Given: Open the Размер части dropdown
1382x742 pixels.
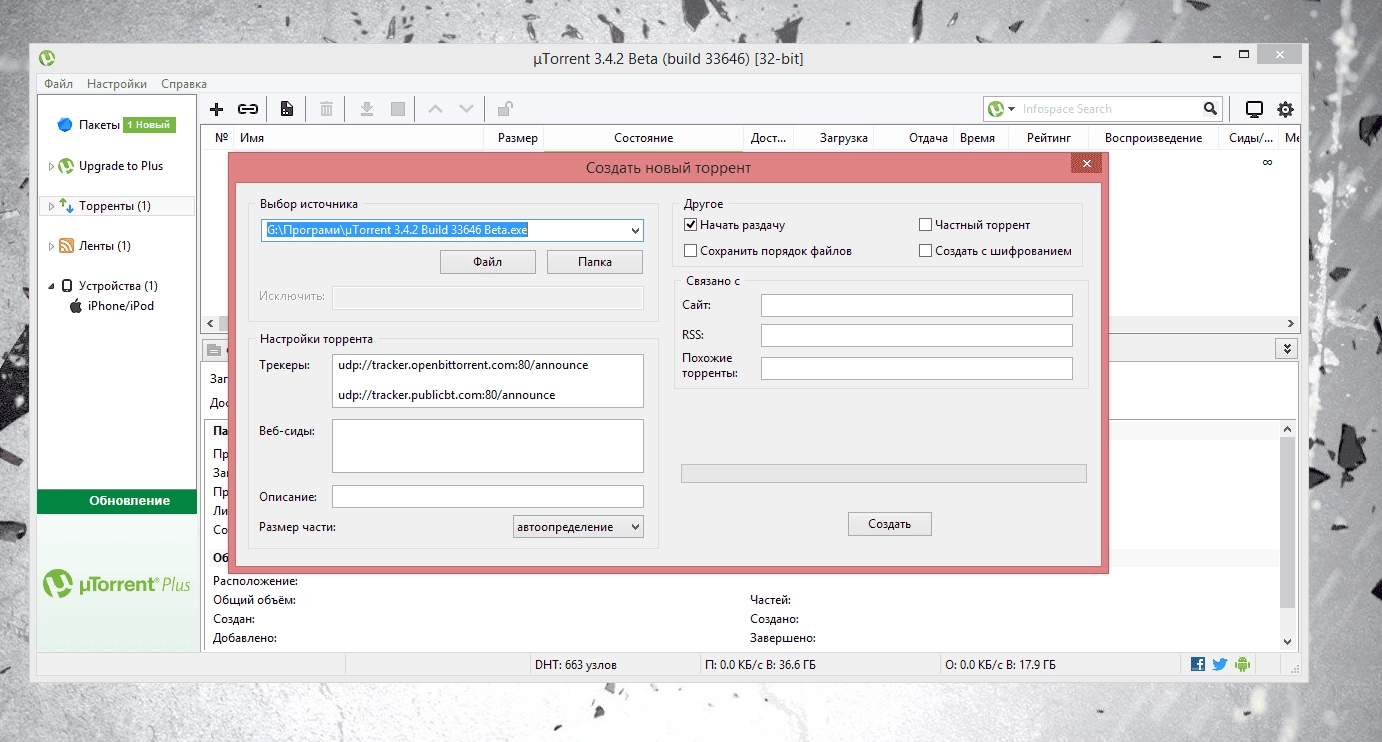Looking at the screenshot, I should tap(578, 526).
